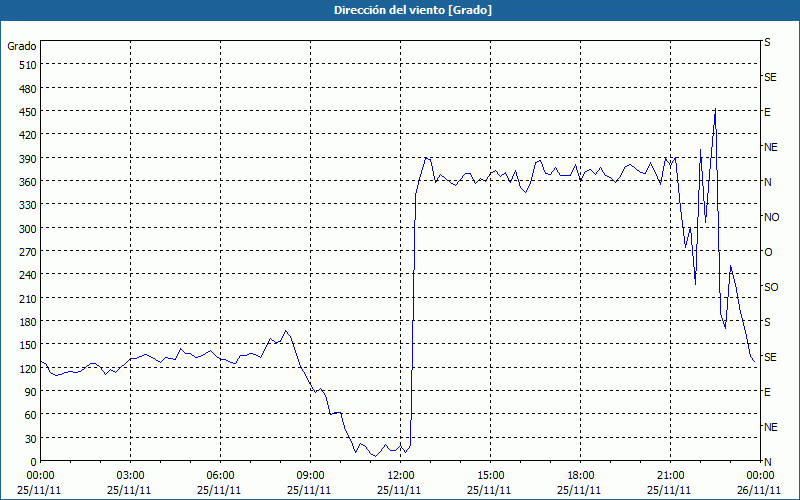This screenshot has width=800, height=500.
Task: Click the 480 value on the left axis
Action: [x=28, y=89]
